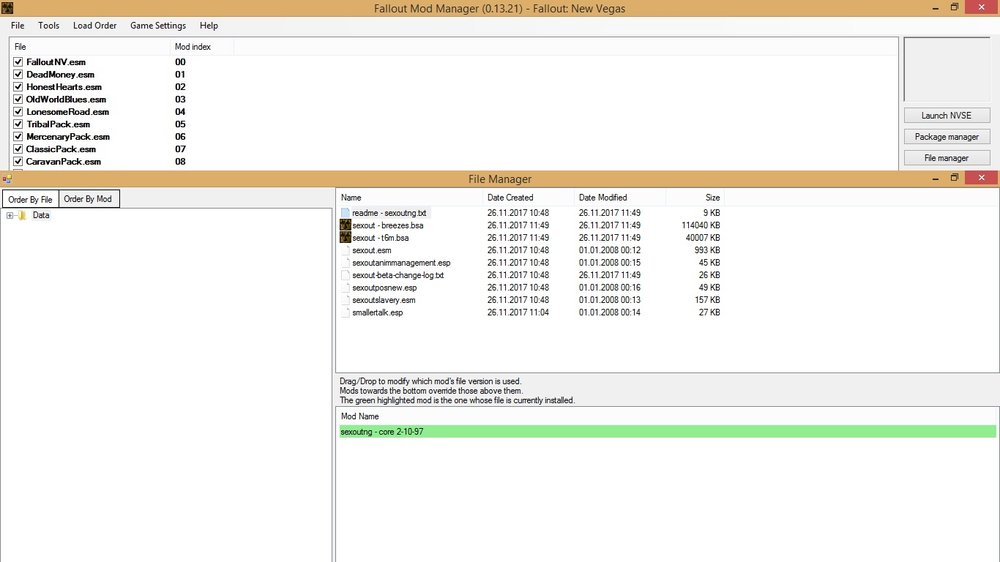Uncheck the DeadMoney.esm checkbox

click(18, 75)
